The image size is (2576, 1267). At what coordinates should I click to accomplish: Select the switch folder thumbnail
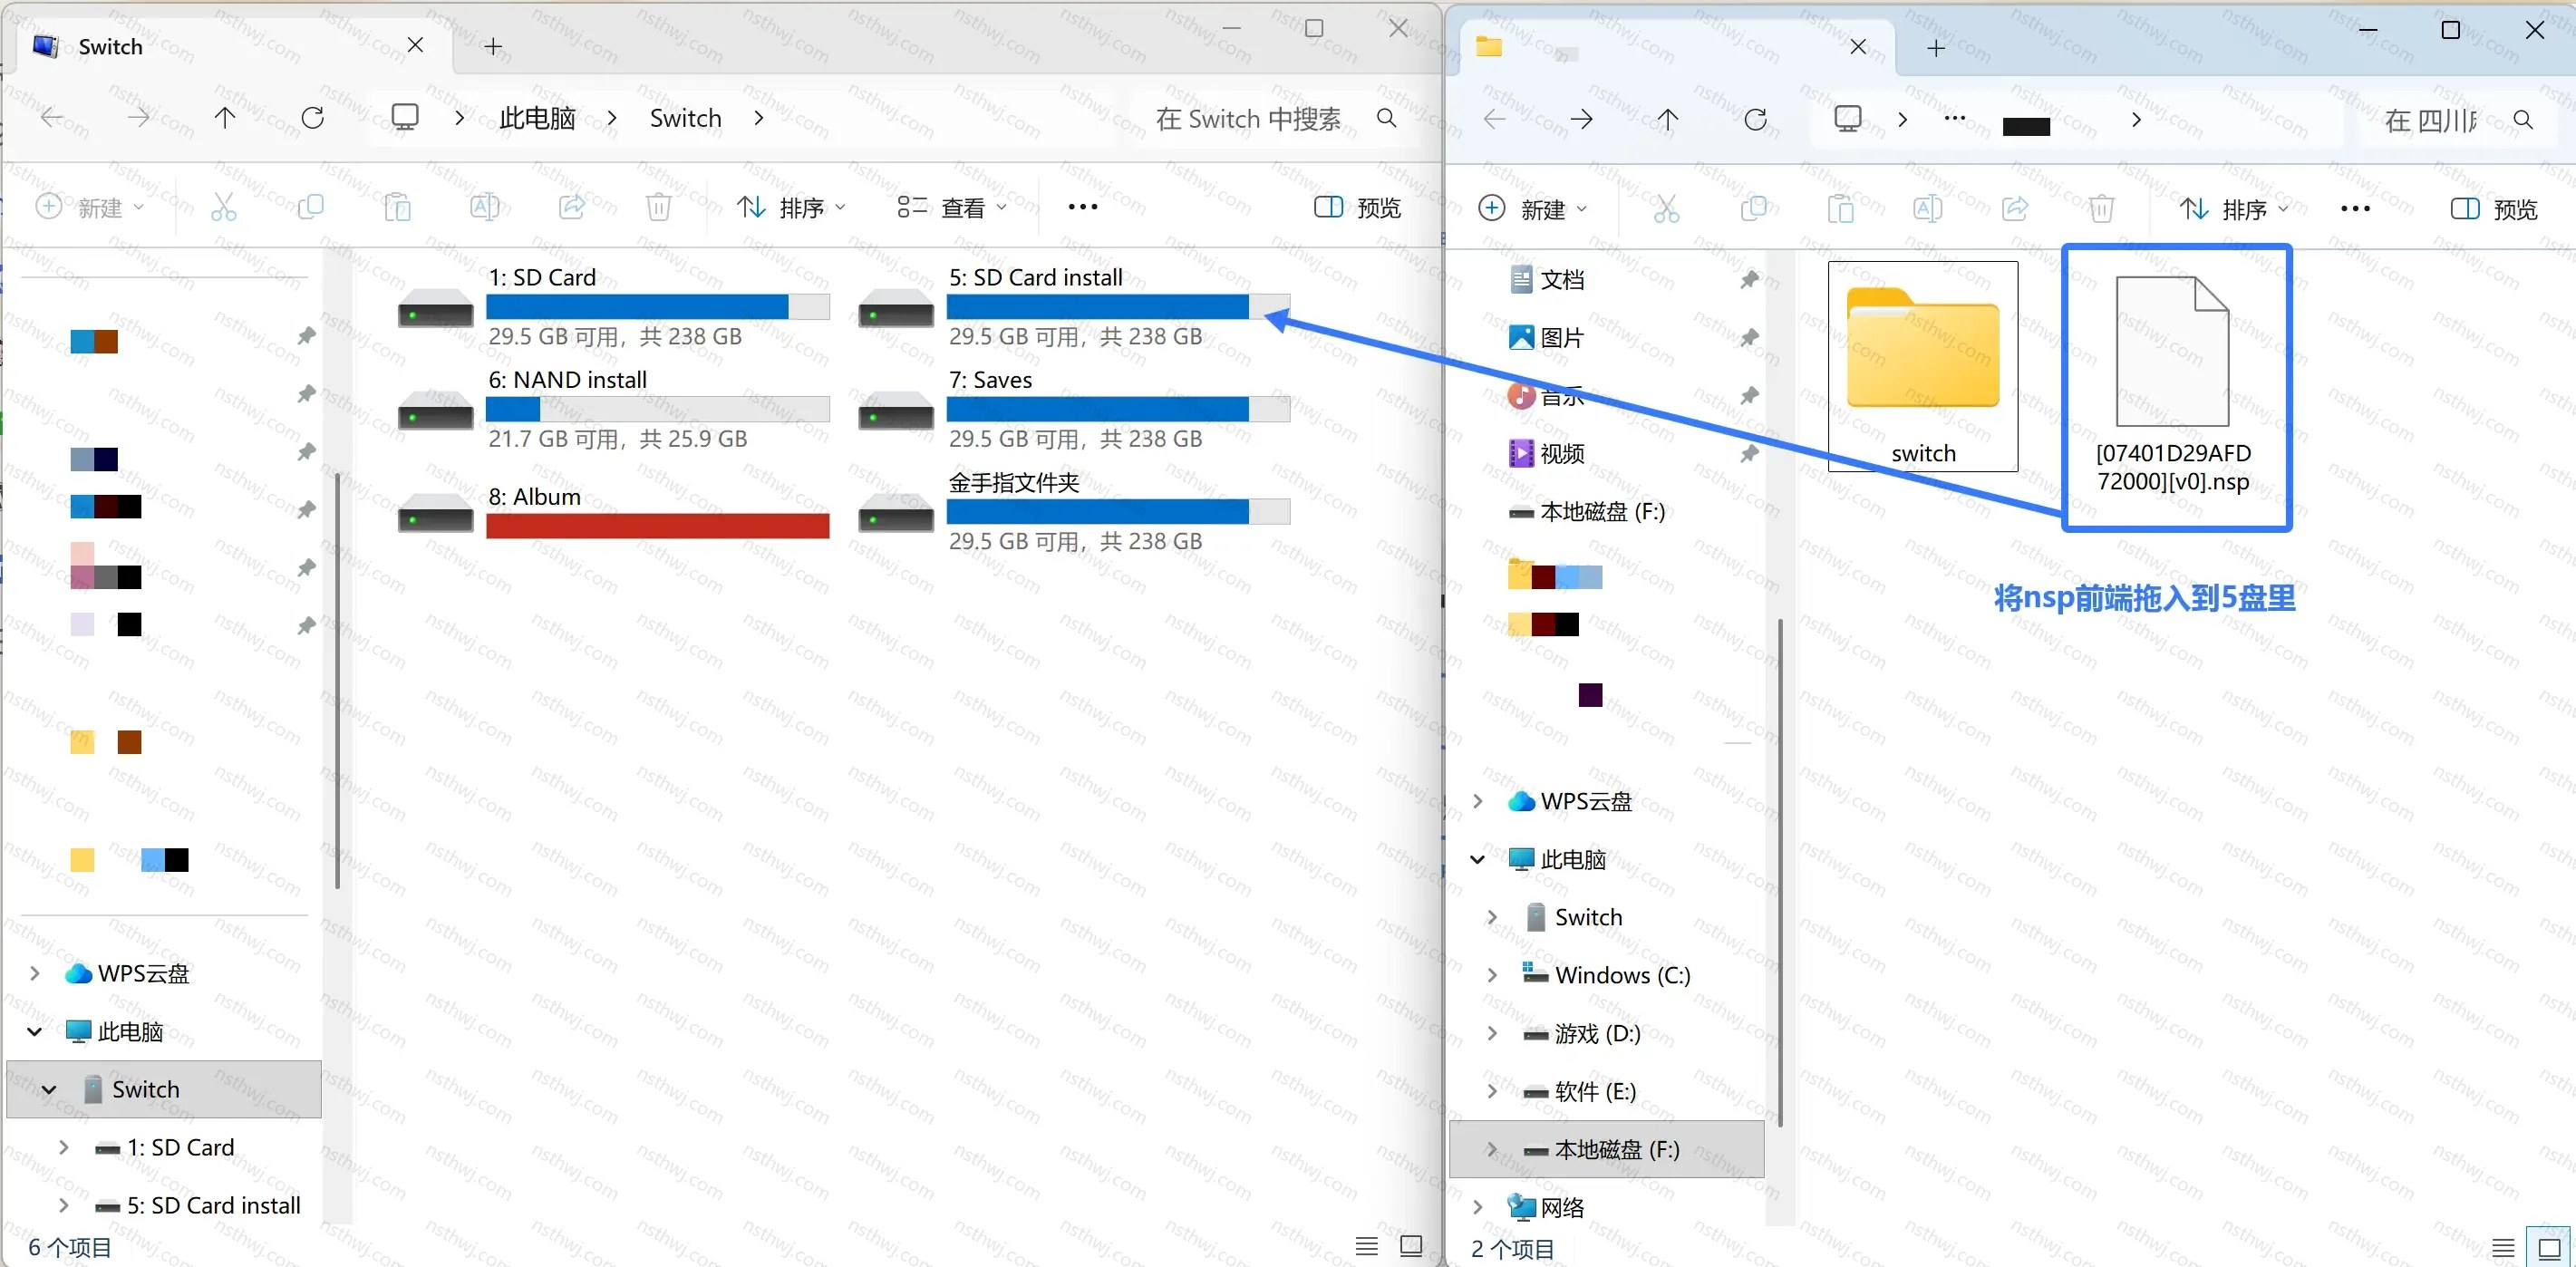1922,366
